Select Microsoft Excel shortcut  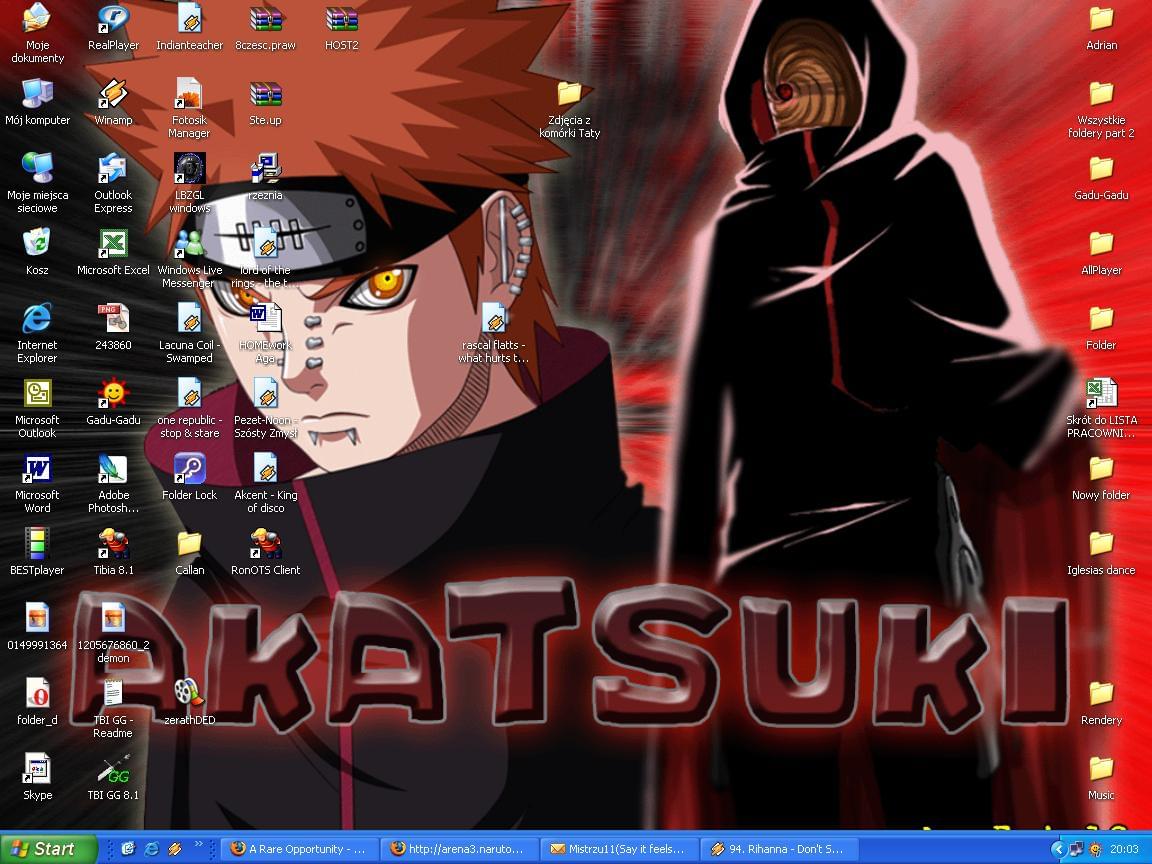(x=113, y=243)
